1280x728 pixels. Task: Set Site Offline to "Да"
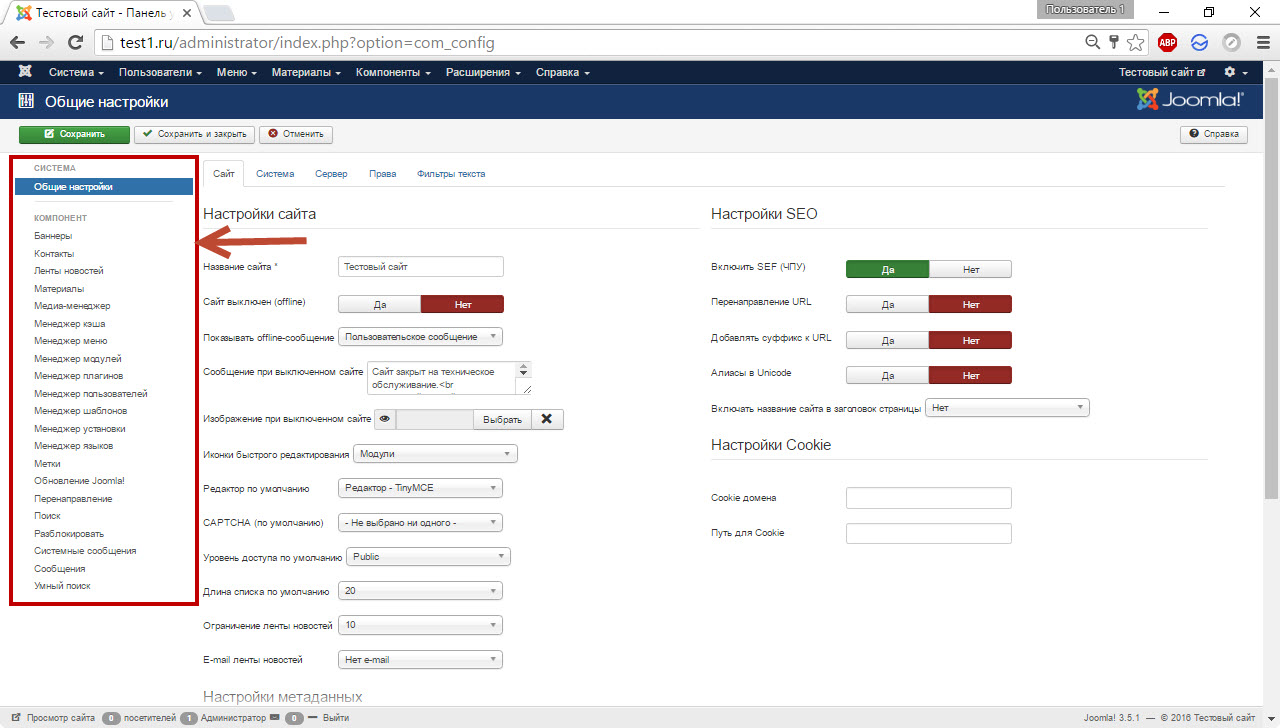tap(379, 304)
